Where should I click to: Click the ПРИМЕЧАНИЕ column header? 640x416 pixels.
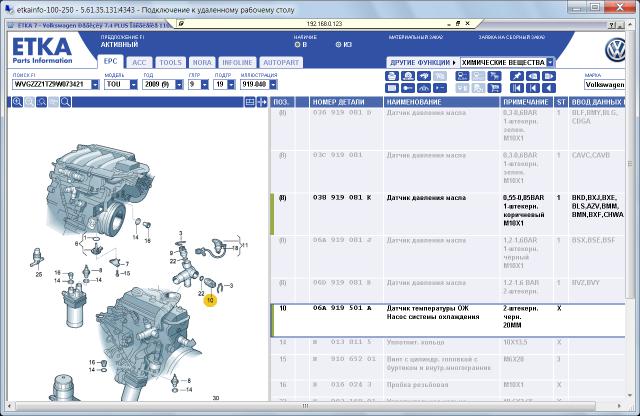[527, 102]
